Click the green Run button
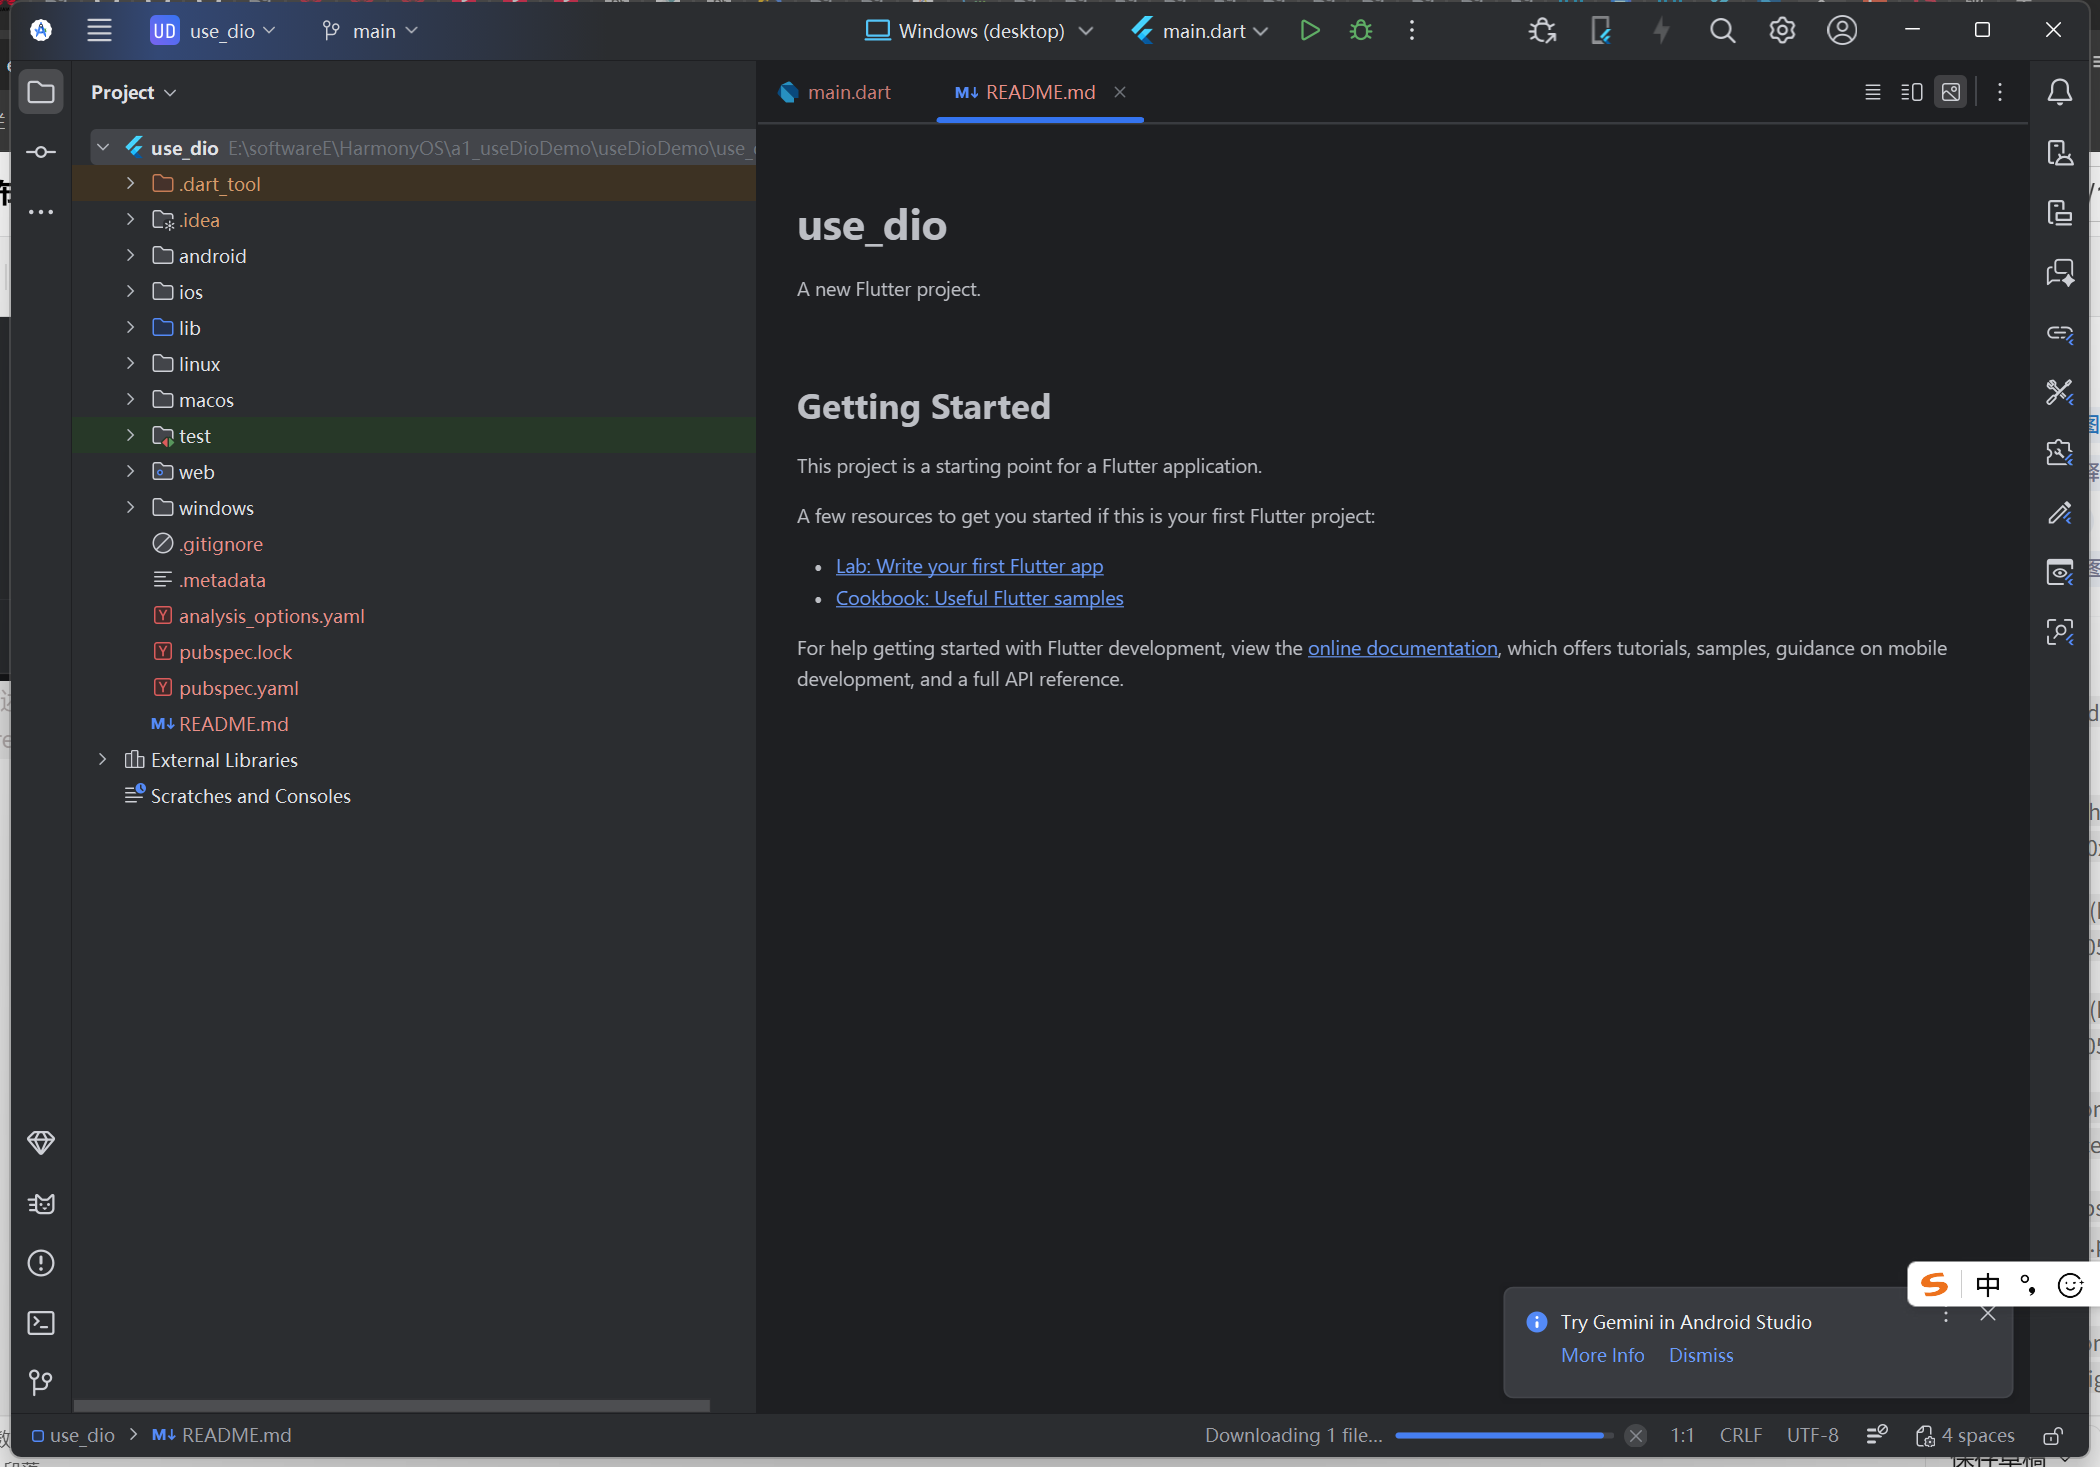2100x1467 pixels. (1309, 31)
